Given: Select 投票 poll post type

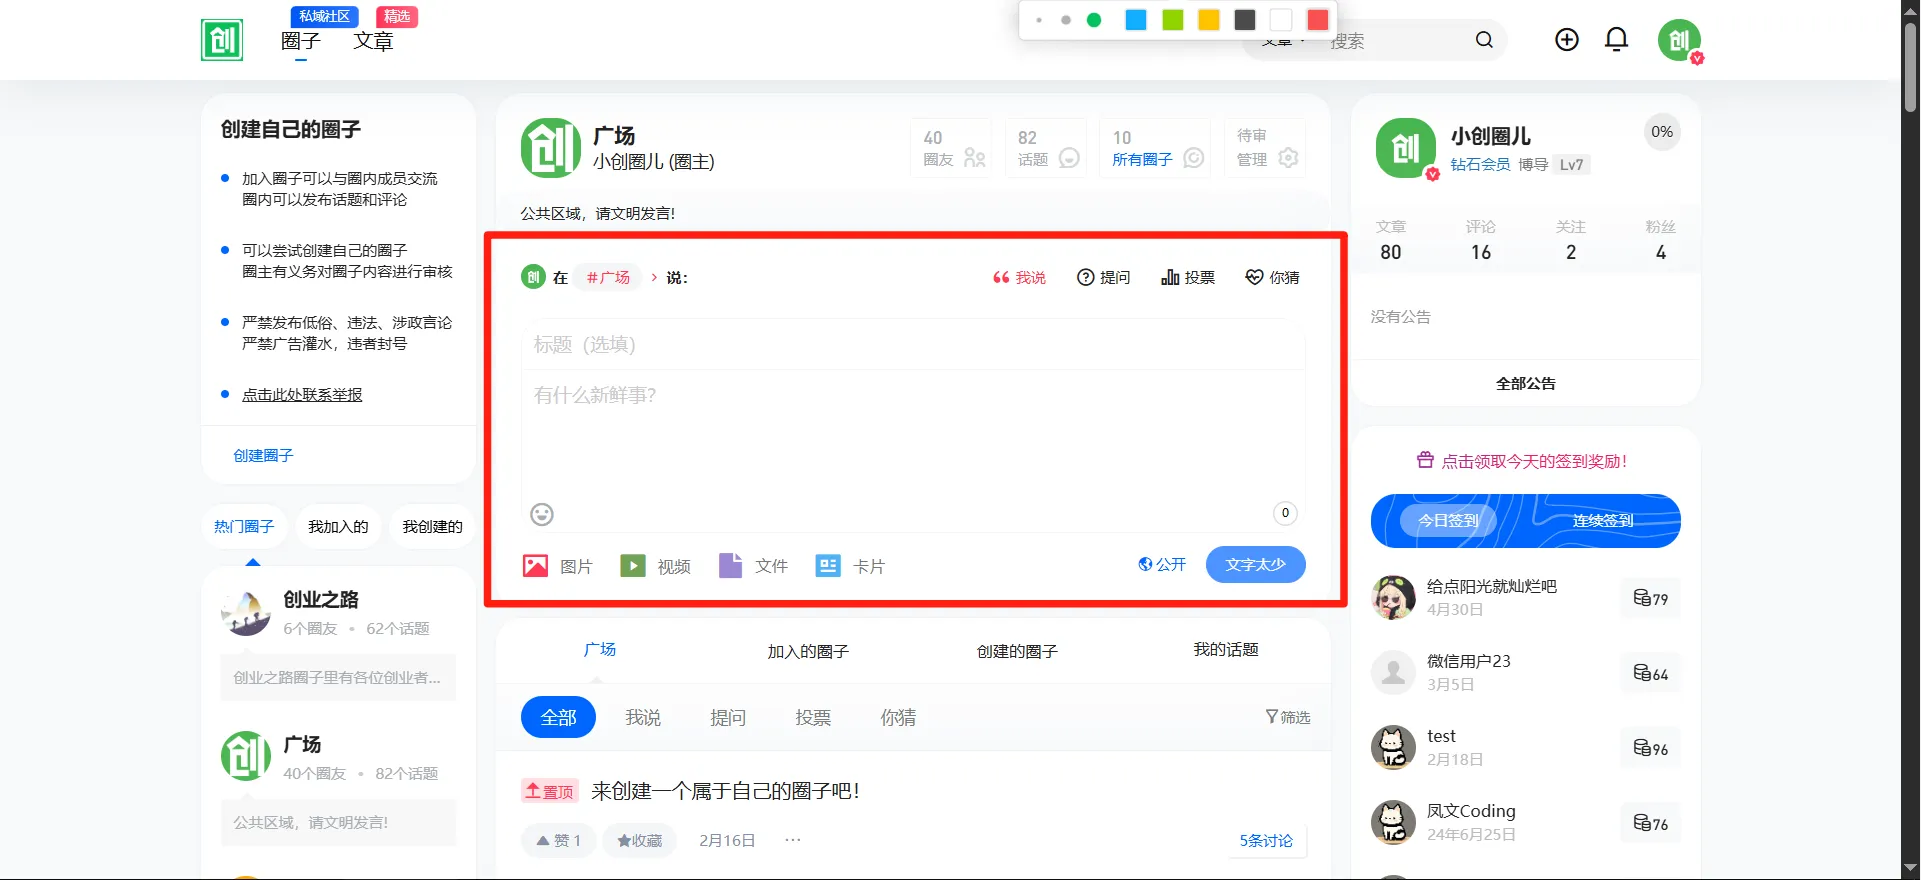Looking at the screenshot, I should tap(1188, 278).
